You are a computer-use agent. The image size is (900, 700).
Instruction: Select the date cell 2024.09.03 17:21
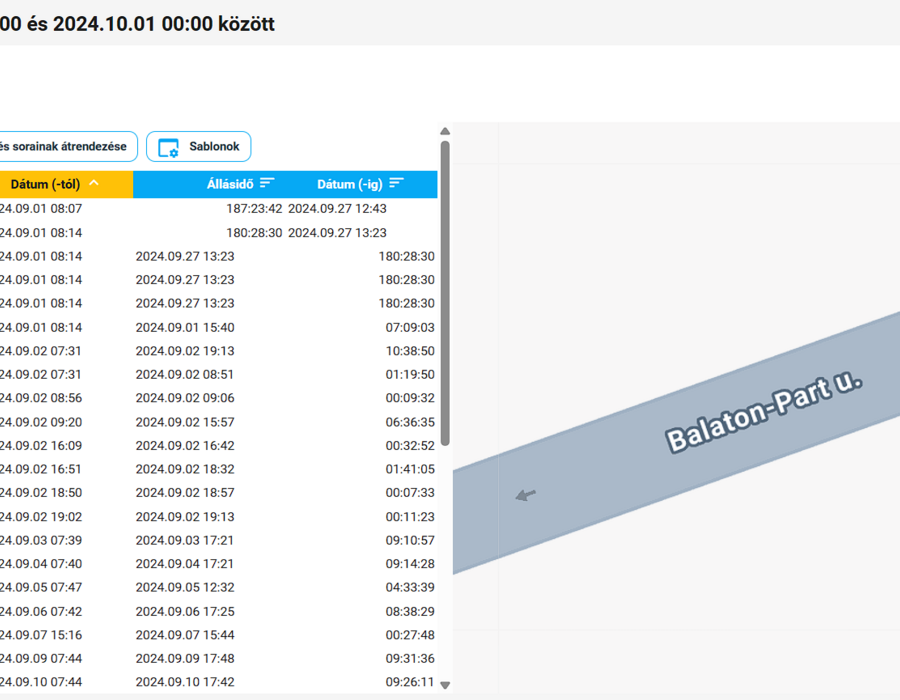click(x=185, y=540)
